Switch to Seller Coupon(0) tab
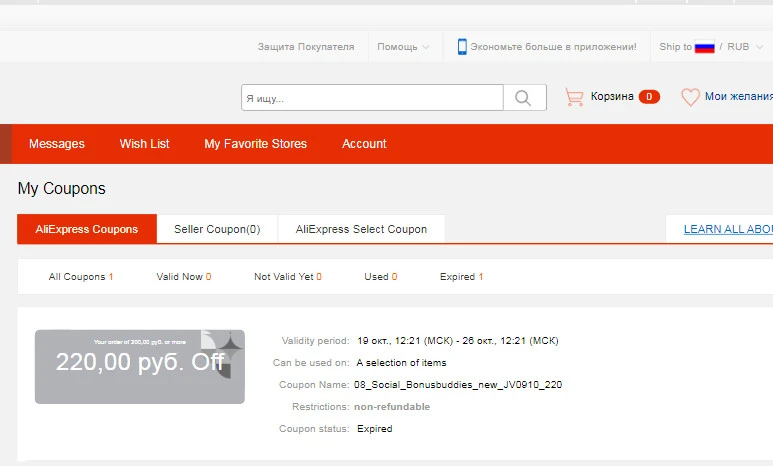Viewport: 773px width, 466px height. [217, 229]
